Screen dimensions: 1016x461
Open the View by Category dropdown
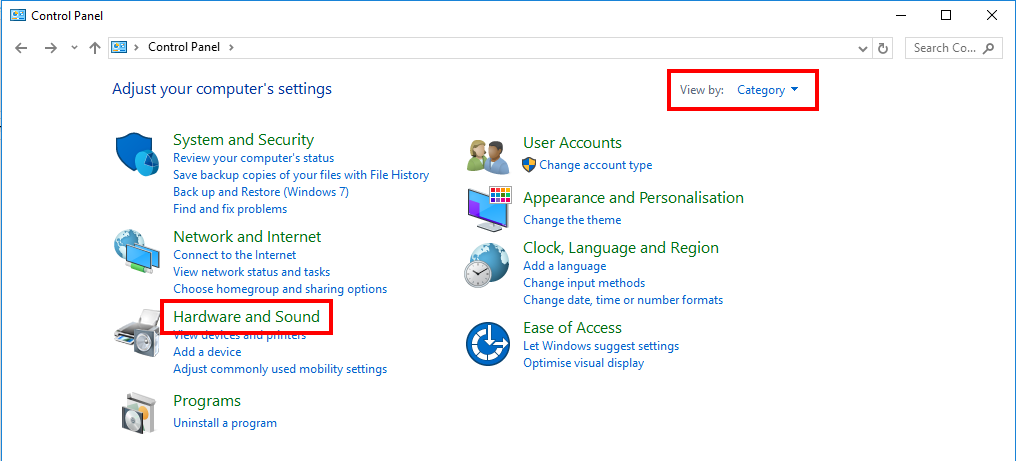tap(767, 90)
